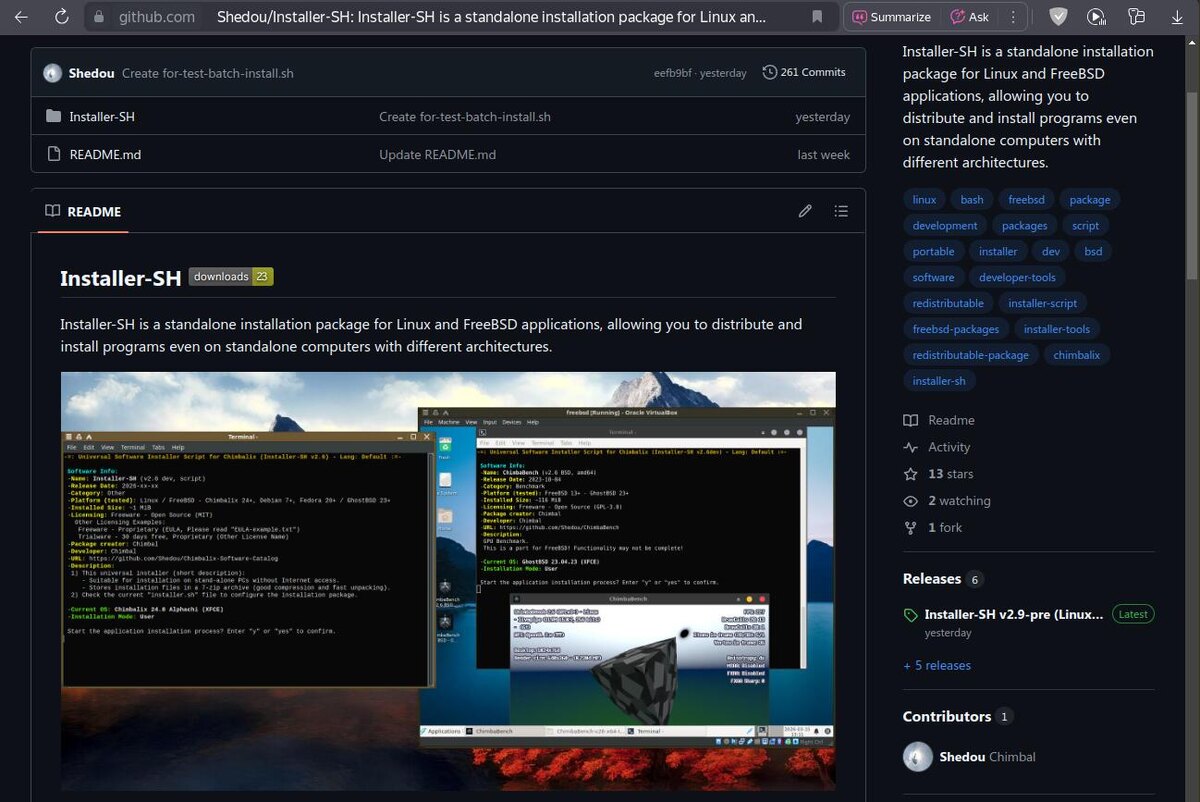The height and width of the screenshot is (802, 1200).
Task: Open the Shedou author link in the commit row
Action: 91,73
